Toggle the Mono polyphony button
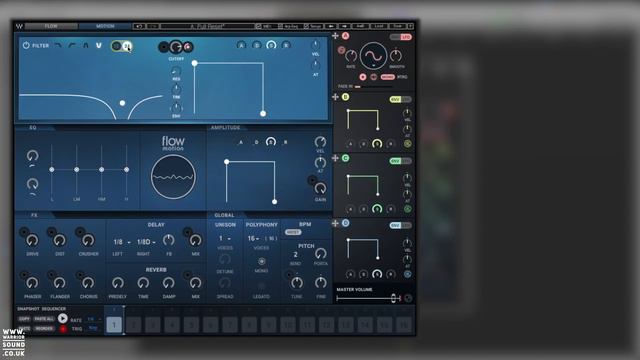640x360 pixels. 261,261
